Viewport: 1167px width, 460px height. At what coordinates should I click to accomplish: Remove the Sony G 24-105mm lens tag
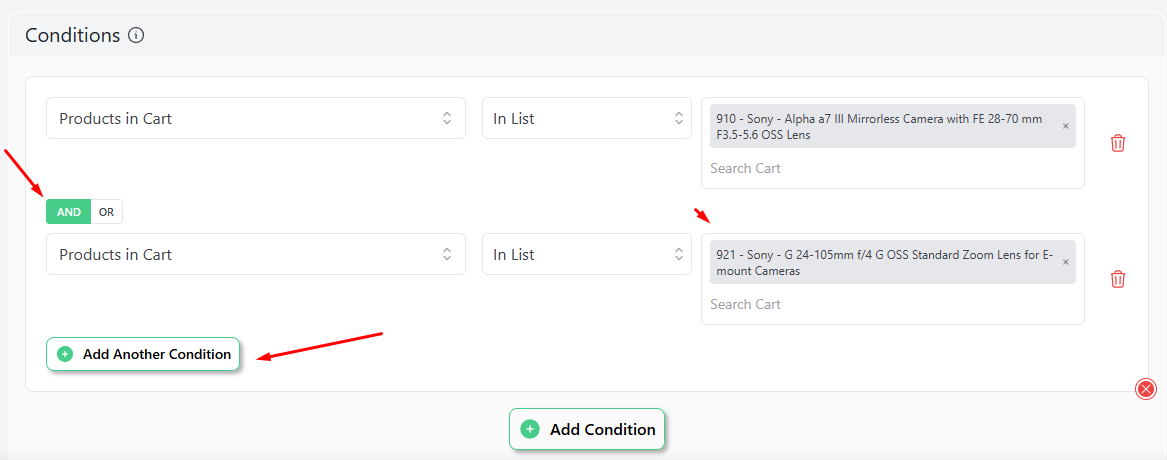click(x=1065, y=262)
